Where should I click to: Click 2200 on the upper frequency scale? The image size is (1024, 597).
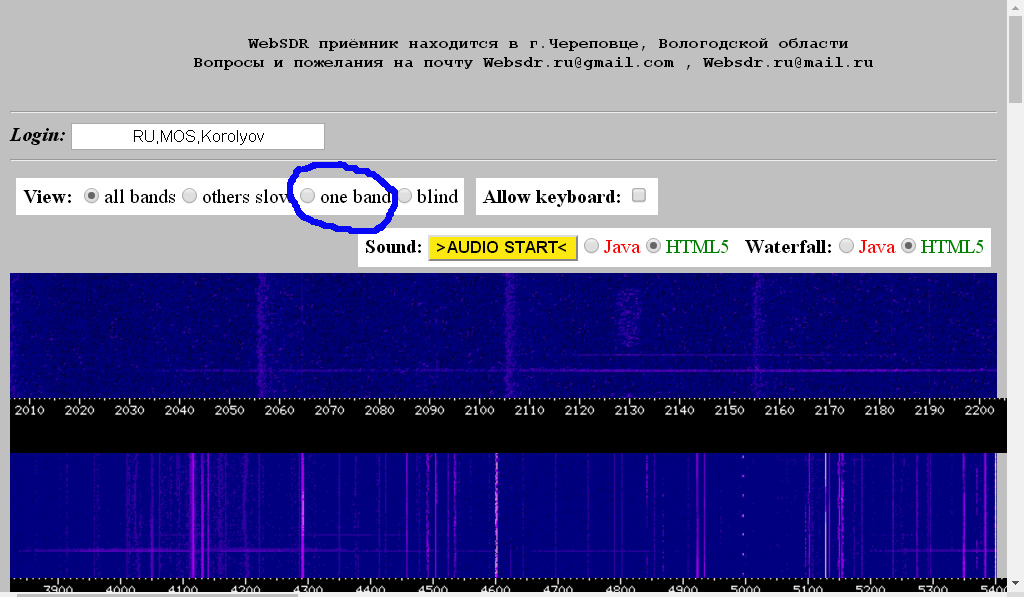(x=980, y=410)
